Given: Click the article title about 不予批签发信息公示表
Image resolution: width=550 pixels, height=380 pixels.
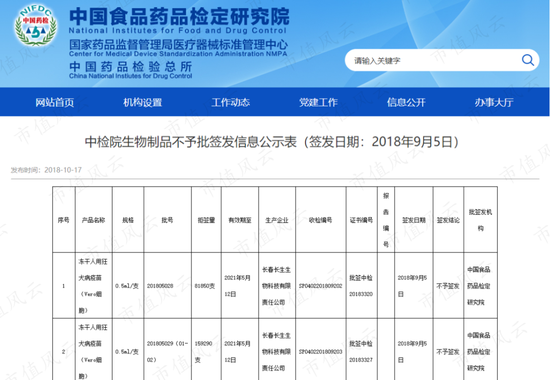Looking at the screenshot, I should pyautogui.click(x=272, y=142).
